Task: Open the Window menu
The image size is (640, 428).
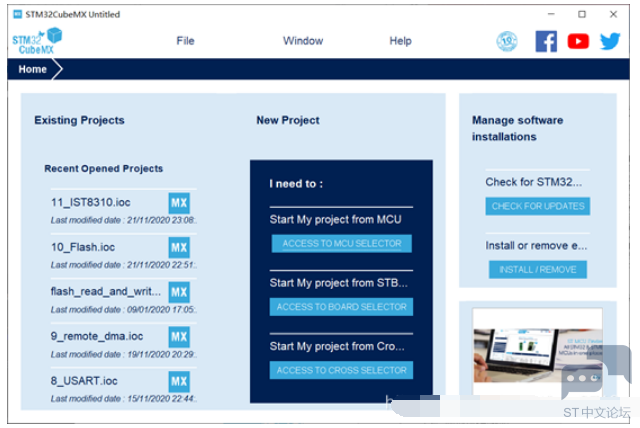Action: (x=303, y=41)
